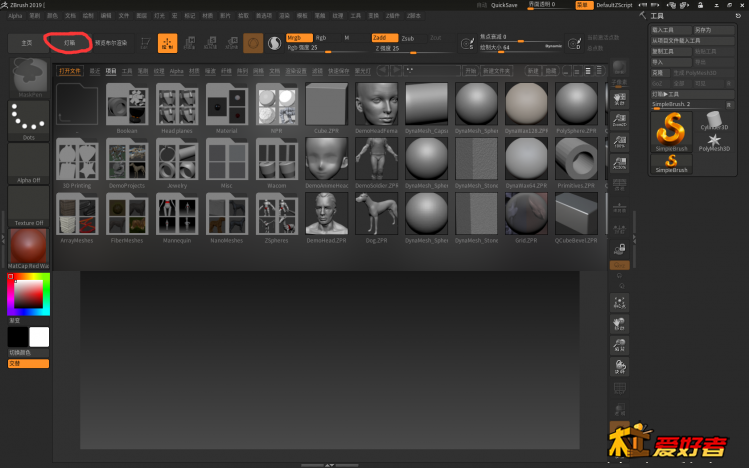
Task: Open the 灯光 light menu
Action: pos(159,16)
